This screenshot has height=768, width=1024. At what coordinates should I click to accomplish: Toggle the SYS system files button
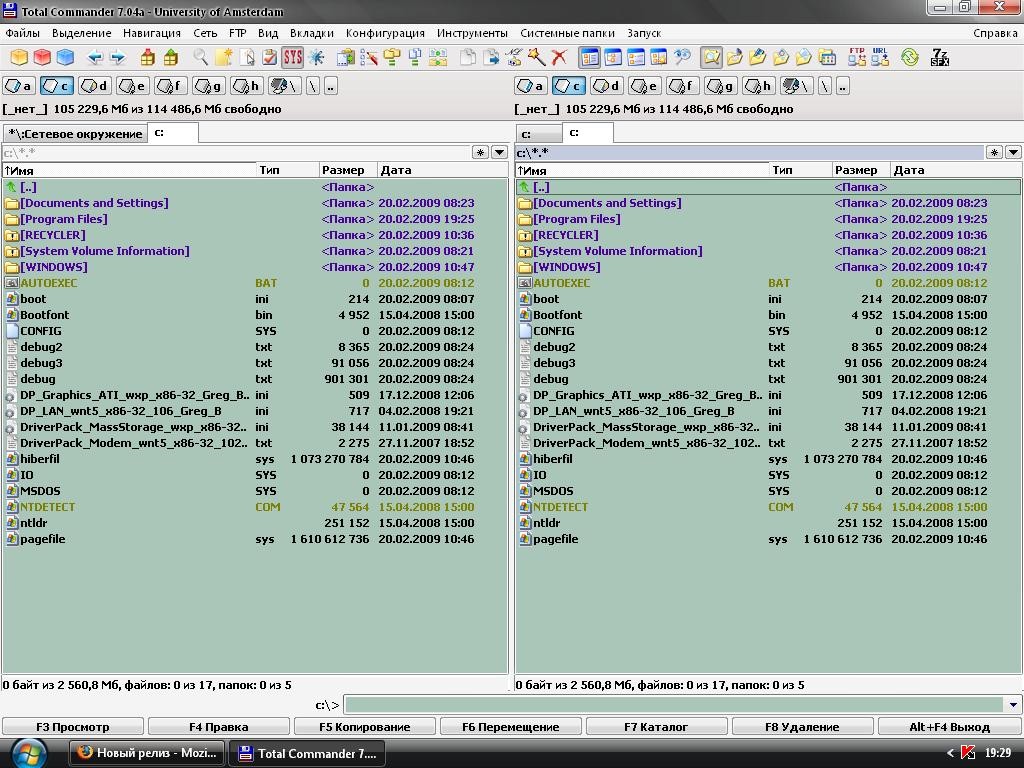tap(293, 57)
